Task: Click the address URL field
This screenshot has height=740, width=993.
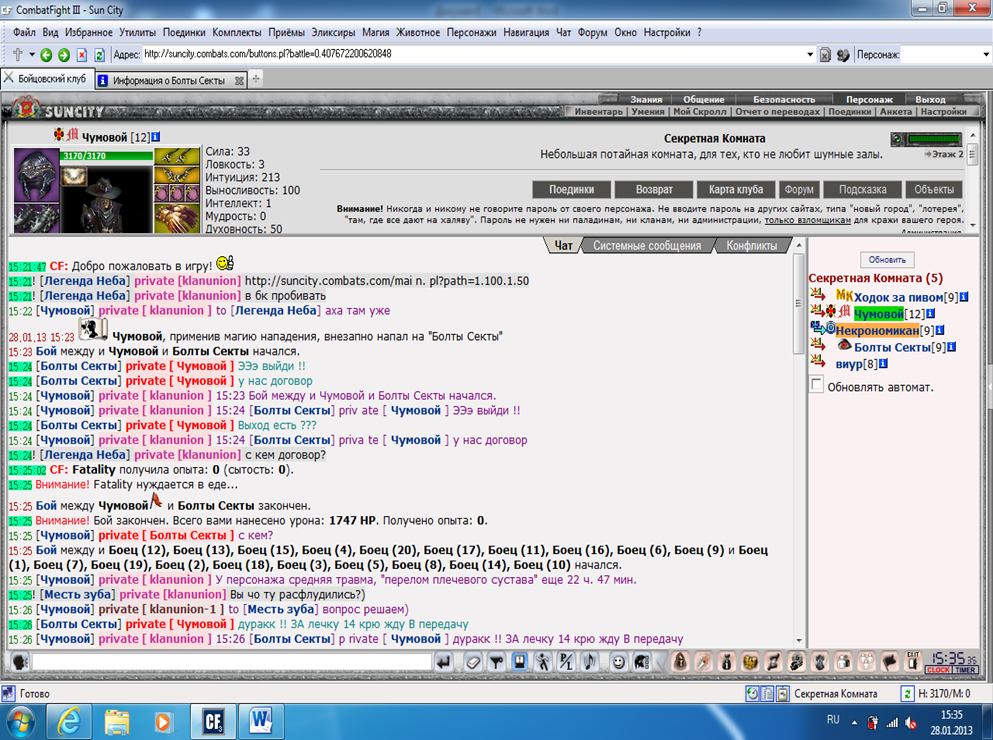Action: [473, 54]
